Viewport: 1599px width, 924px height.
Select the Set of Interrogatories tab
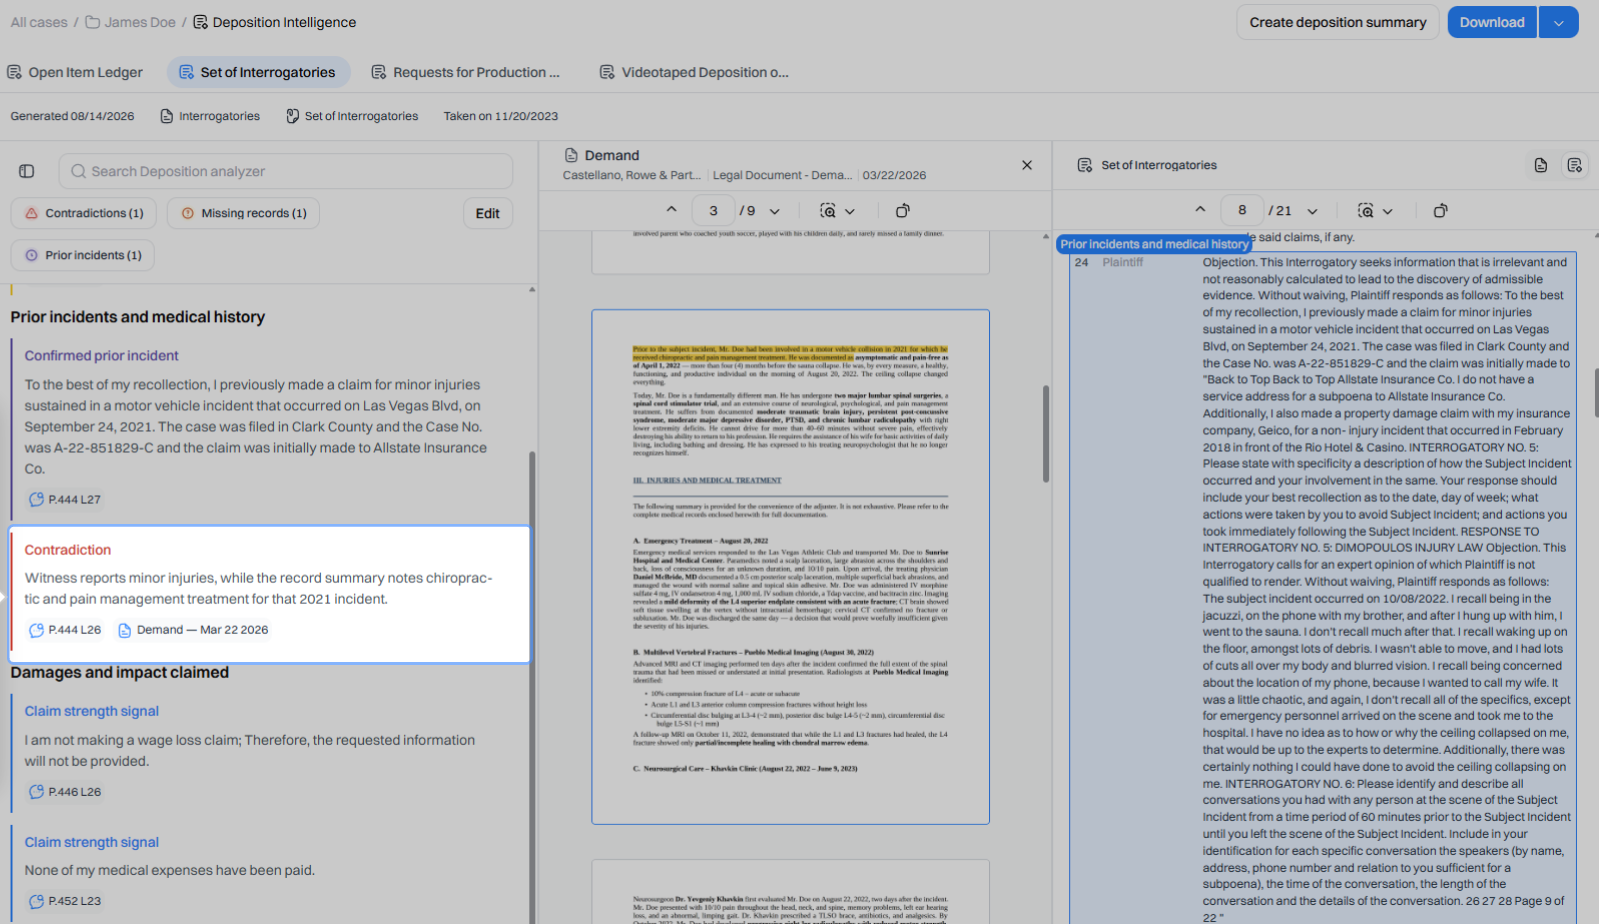point(258,72)
